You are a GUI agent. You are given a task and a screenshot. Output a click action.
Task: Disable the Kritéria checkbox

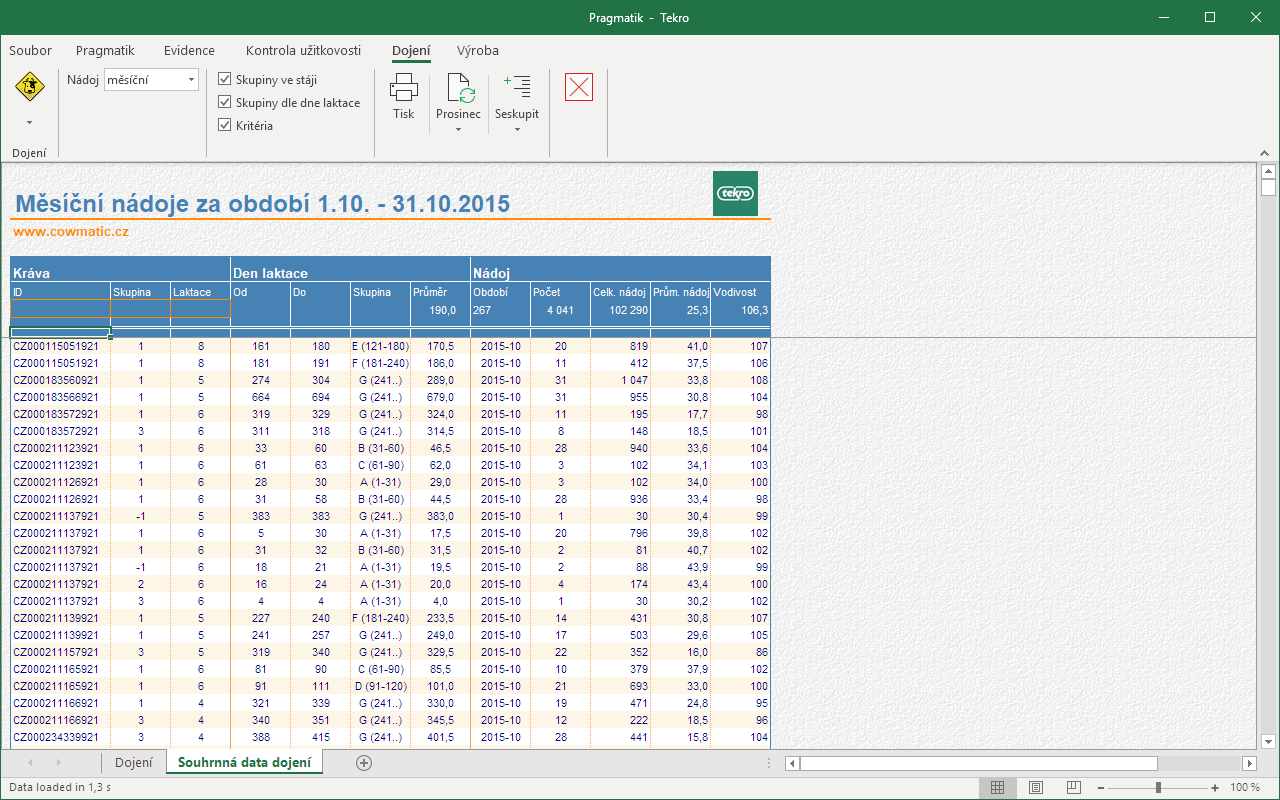coord(225,125)
